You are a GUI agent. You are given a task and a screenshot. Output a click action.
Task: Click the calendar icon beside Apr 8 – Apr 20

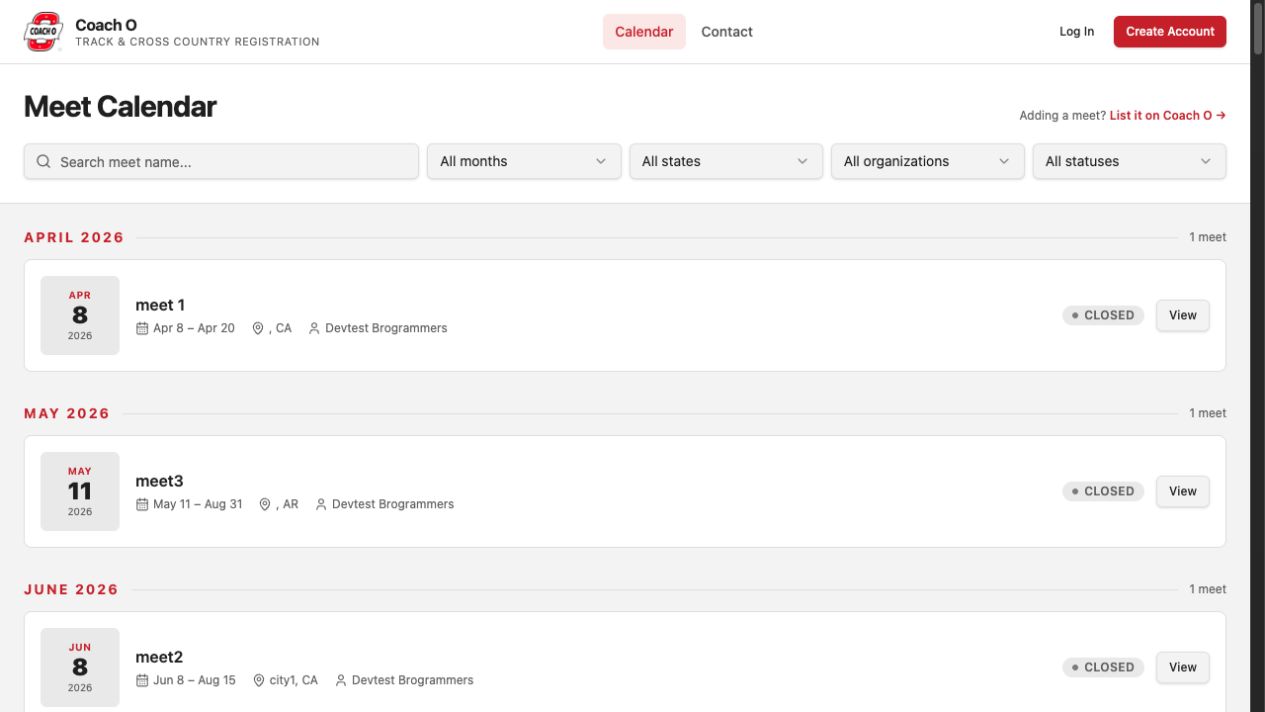(x=142, y=328)
